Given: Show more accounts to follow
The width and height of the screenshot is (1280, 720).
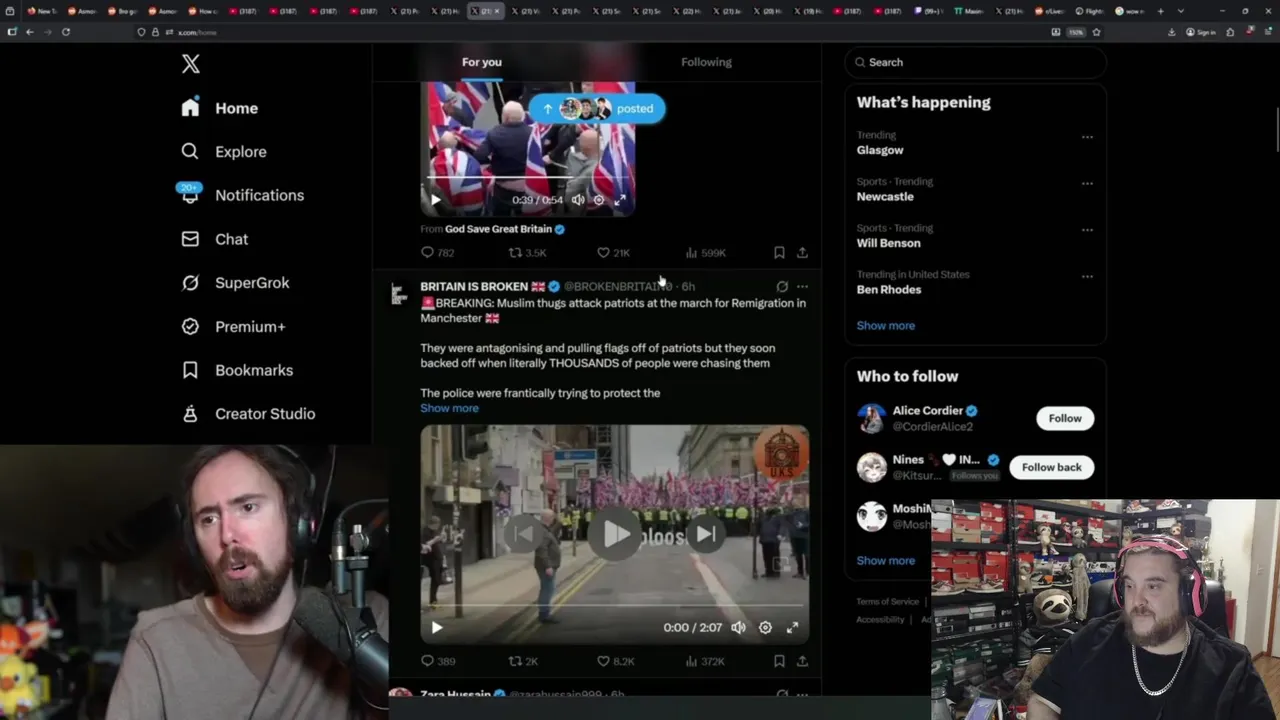Looking at the screenshot, I should (x=885, y=561).
